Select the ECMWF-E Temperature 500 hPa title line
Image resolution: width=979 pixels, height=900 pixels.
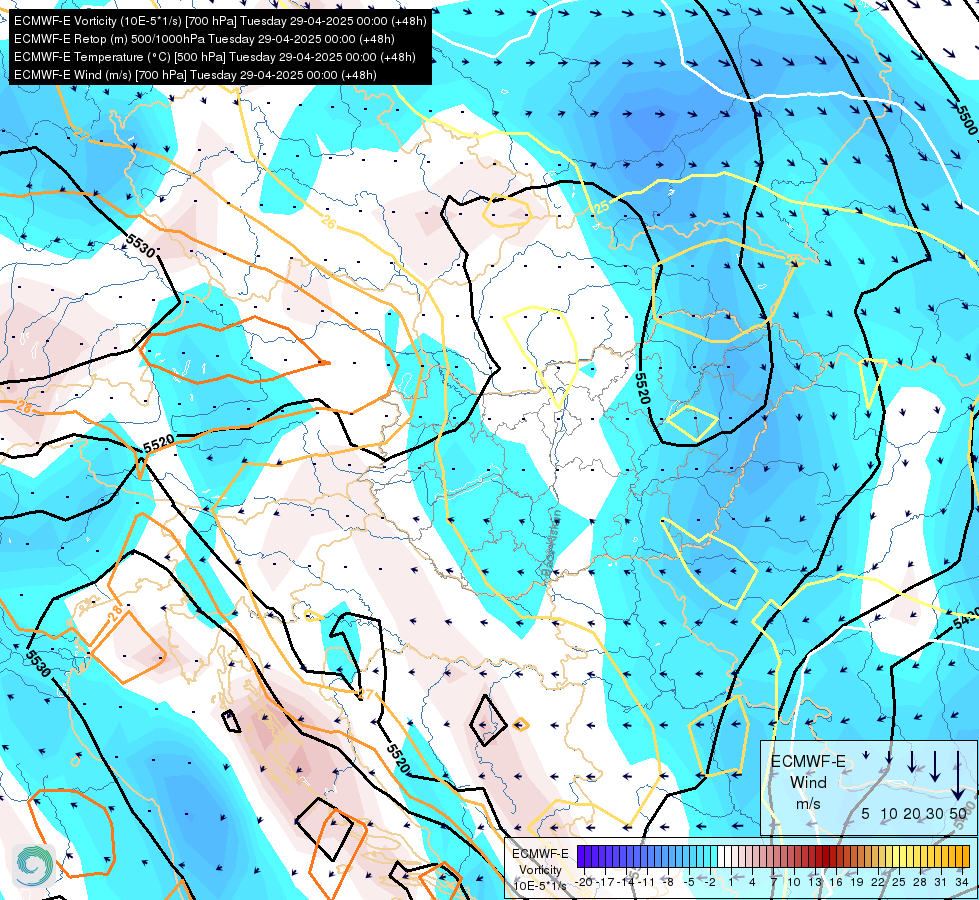214,57
